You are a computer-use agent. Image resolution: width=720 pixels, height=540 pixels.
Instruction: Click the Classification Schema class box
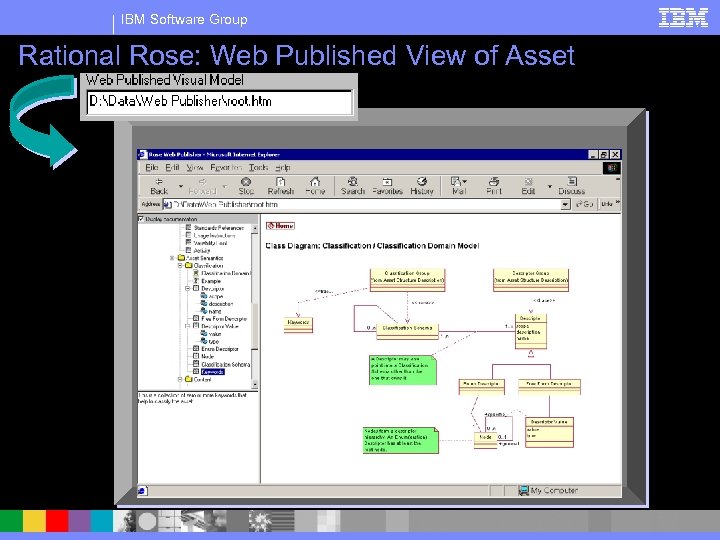407,332
